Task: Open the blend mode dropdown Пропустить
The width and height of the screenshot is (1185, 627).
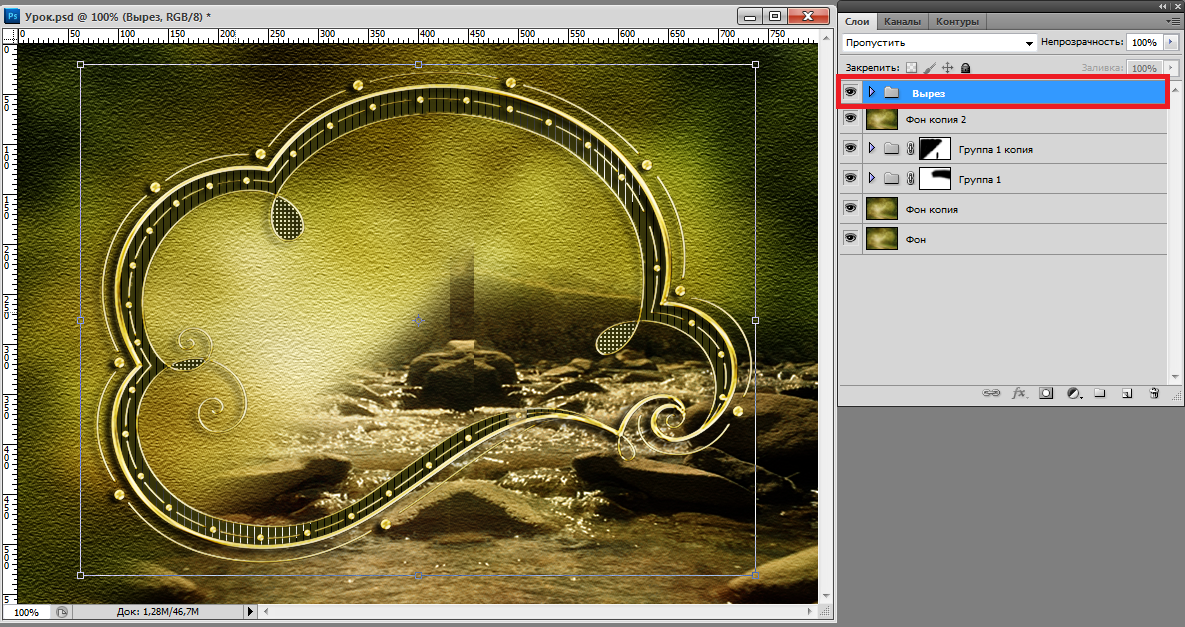Action: (939, 43)
